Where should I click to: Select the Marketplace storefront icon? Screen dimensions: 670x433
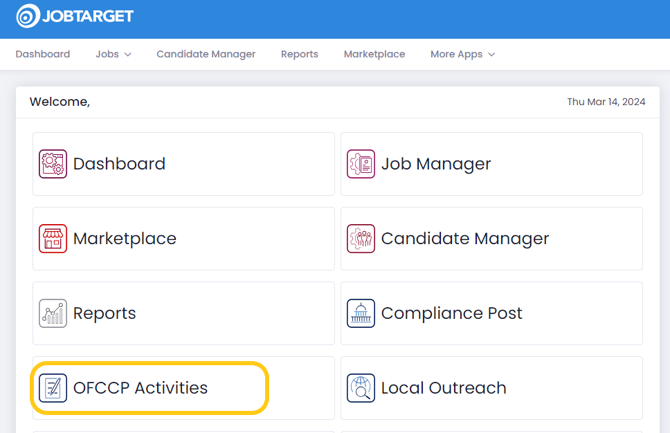(x=53, y=239)
